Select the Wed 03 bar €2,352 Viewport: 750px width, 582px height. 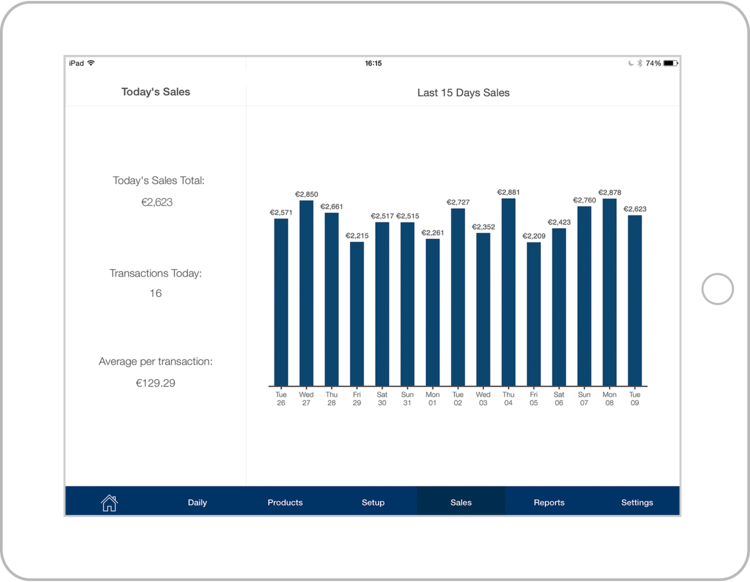click(483, 309)
